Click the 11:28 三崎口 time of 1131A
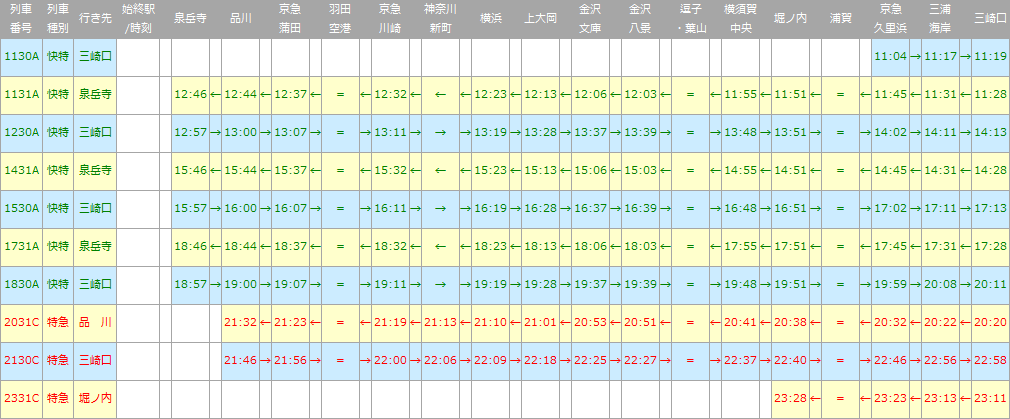This screenshot has height=419, width=1010. coord(991,94)
